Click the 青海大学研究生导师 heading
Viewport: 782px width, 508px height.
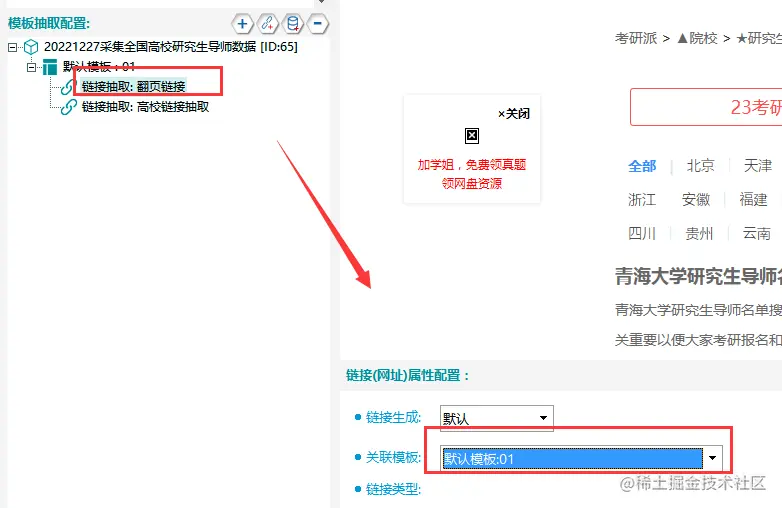[698, 276]
